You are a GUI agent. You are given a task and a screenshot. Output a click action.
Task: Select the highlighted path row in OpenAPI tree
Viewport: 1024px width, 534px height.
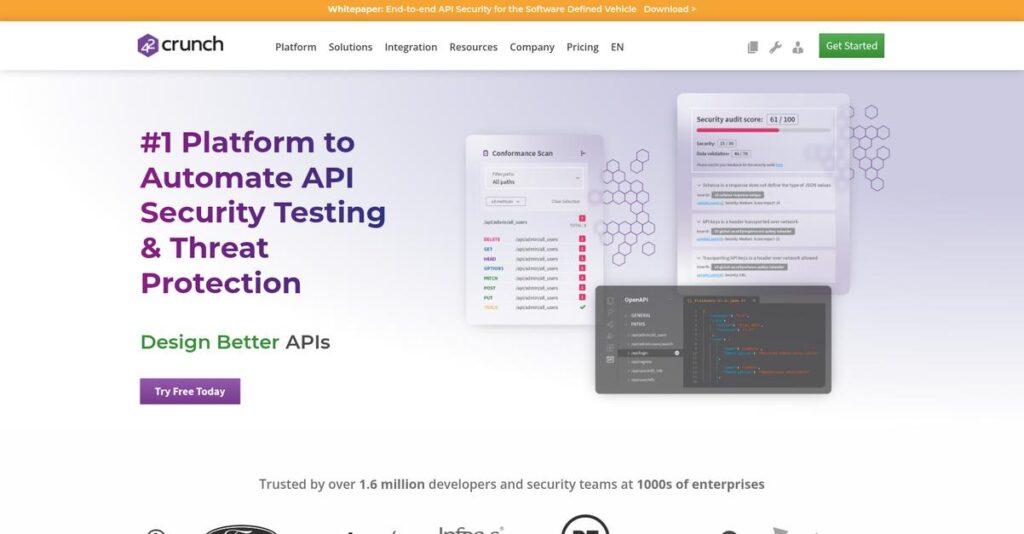[650, 353]
